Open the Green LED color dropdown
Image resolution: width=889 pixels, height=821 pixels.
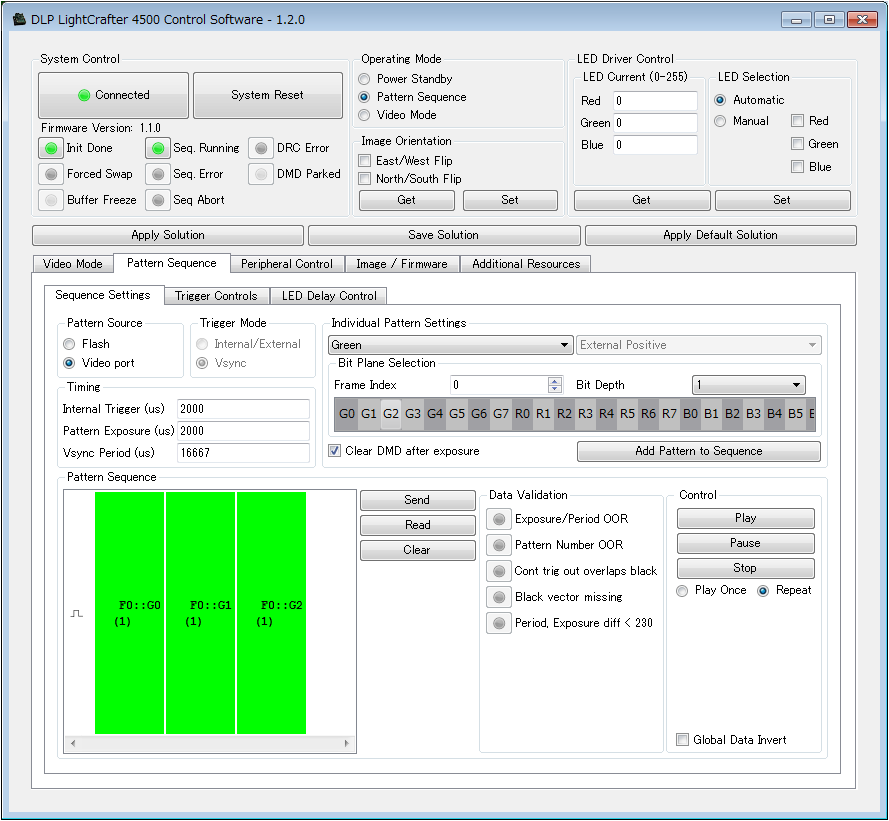click(450, 345)
